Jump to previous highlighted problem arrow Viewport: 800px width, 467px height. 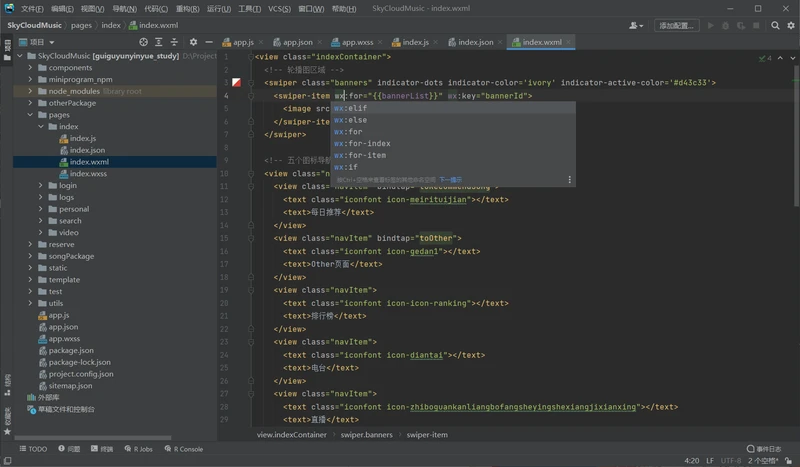(x=780, y=58)
